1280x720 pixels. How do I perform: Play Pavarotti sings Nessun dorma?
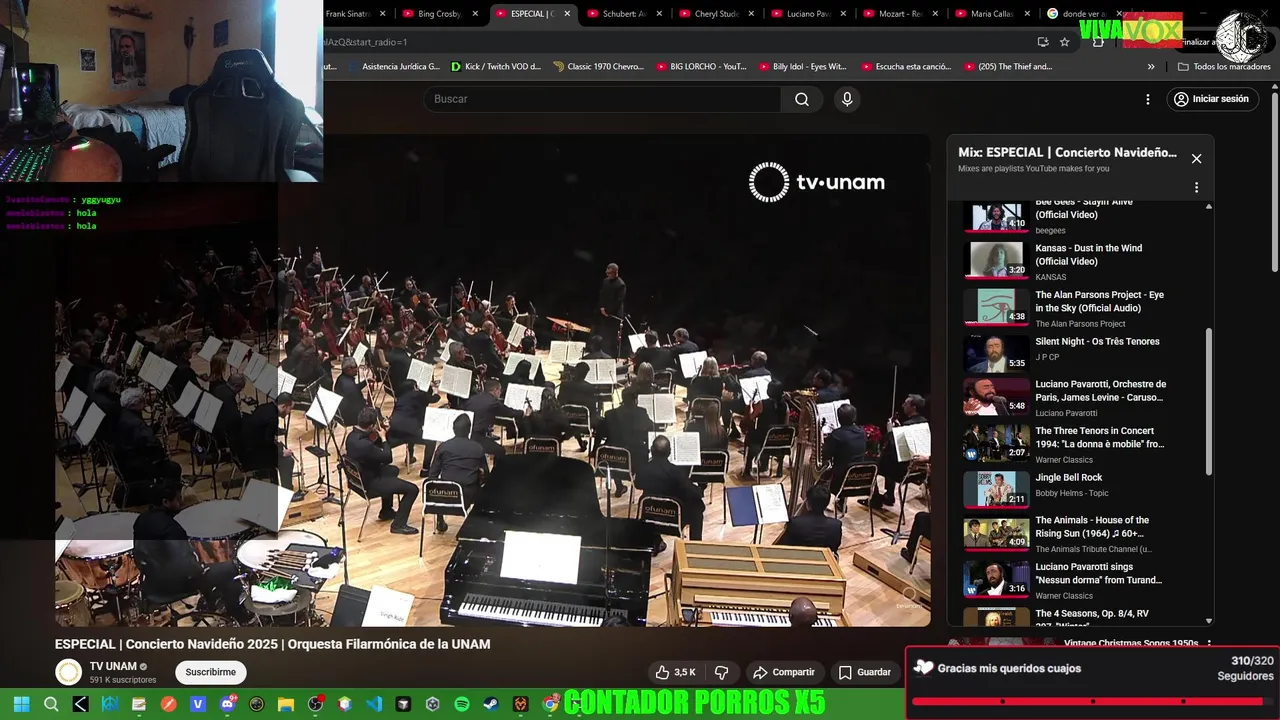[x=995, y=580]
